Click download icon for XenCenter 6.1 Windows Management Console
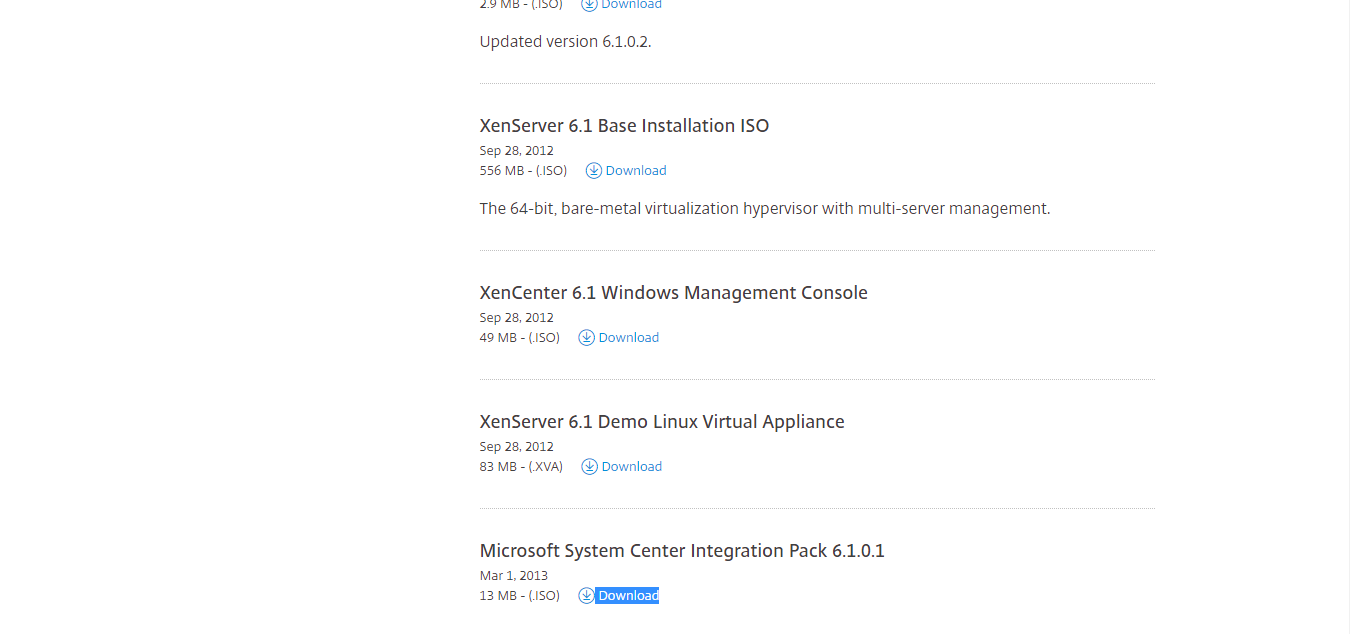This screenshot has height=634, width=1350. tap(586, 337)
